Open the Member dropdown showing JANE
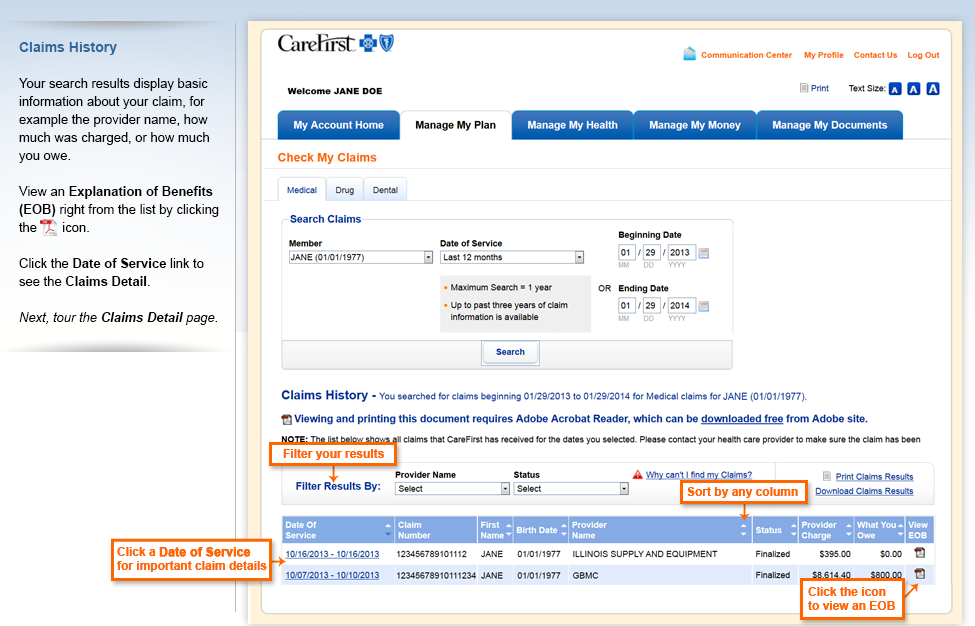Screen dimensions: 975x626 click(x=361, y=257)
